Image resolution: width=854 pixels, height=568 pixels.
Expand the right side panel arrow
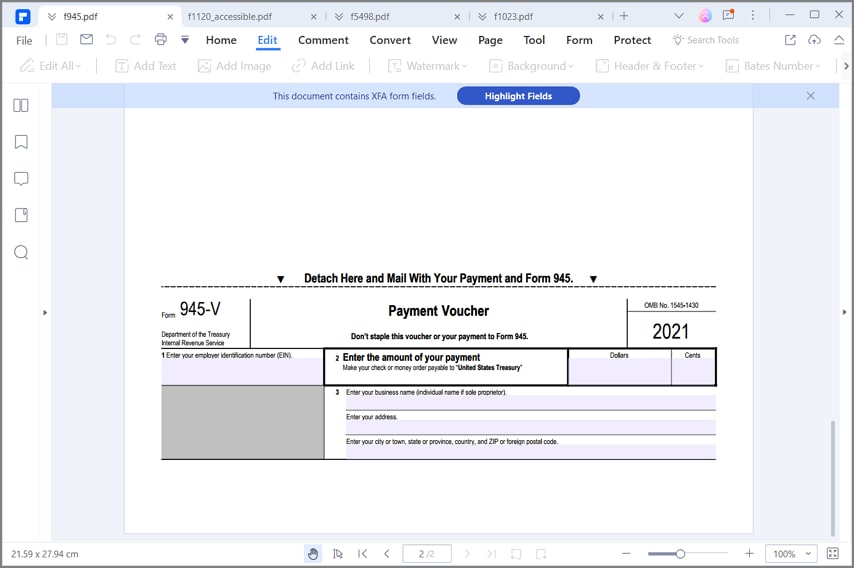[x=844, y=312]
